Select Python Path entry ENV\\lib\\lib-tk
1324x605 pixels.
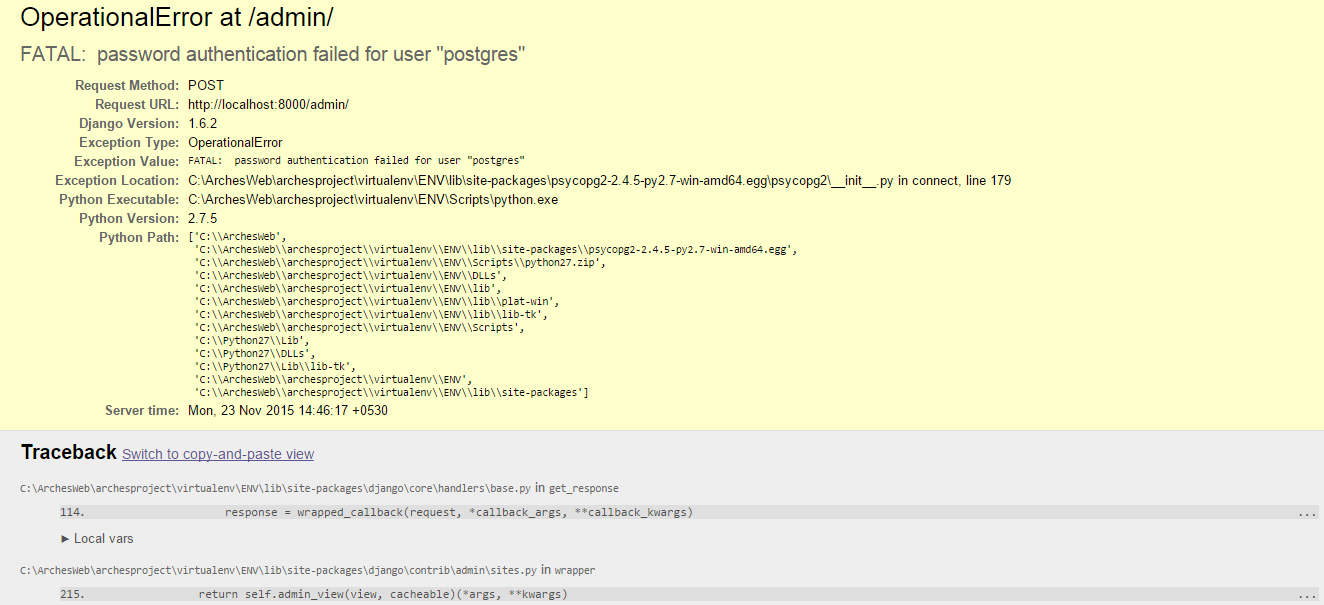pos(373,315)
